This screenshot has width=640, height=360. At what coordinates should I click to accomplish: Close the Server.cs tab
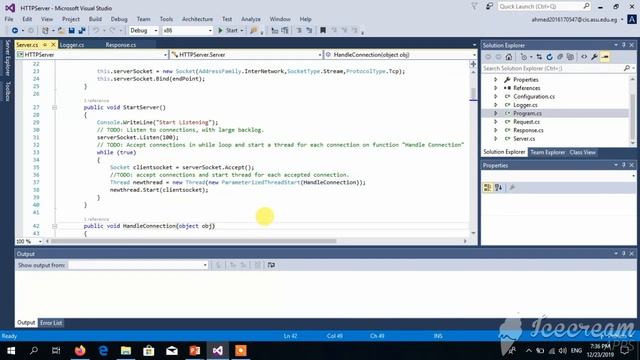click(53, 45)
